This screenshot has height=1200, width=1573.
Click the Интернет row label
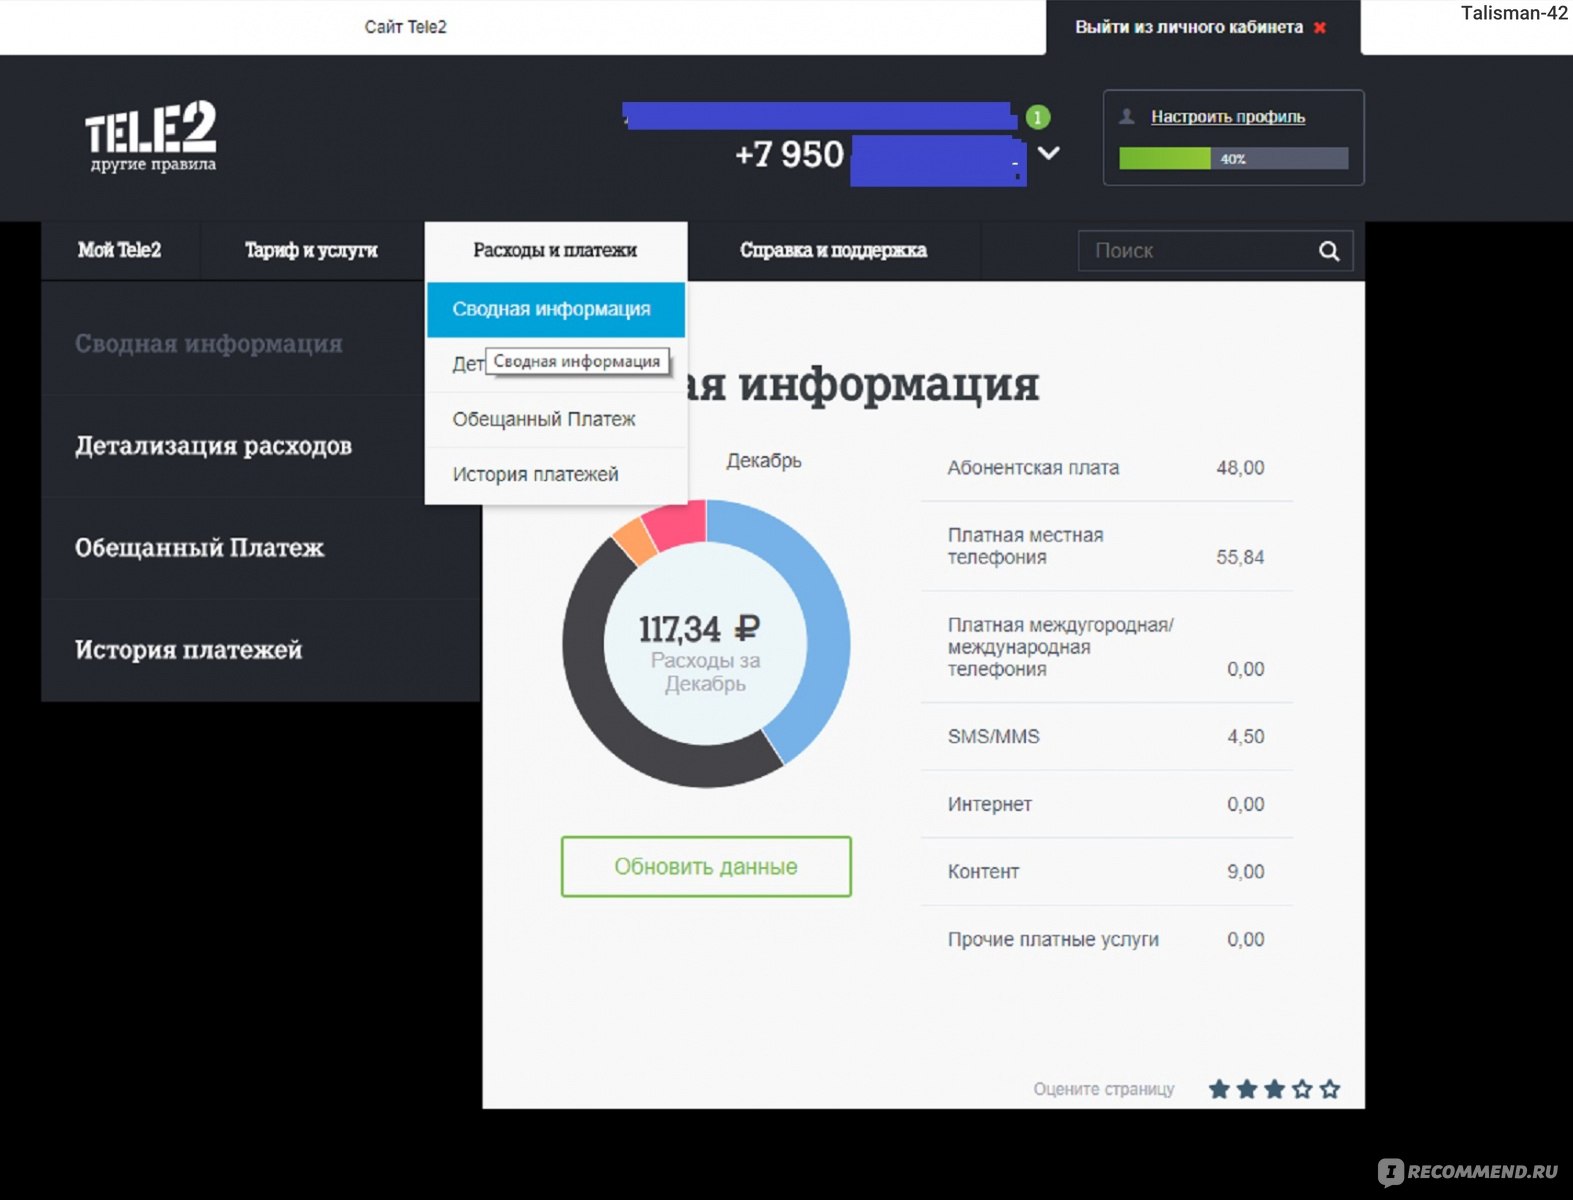(989, 804)
